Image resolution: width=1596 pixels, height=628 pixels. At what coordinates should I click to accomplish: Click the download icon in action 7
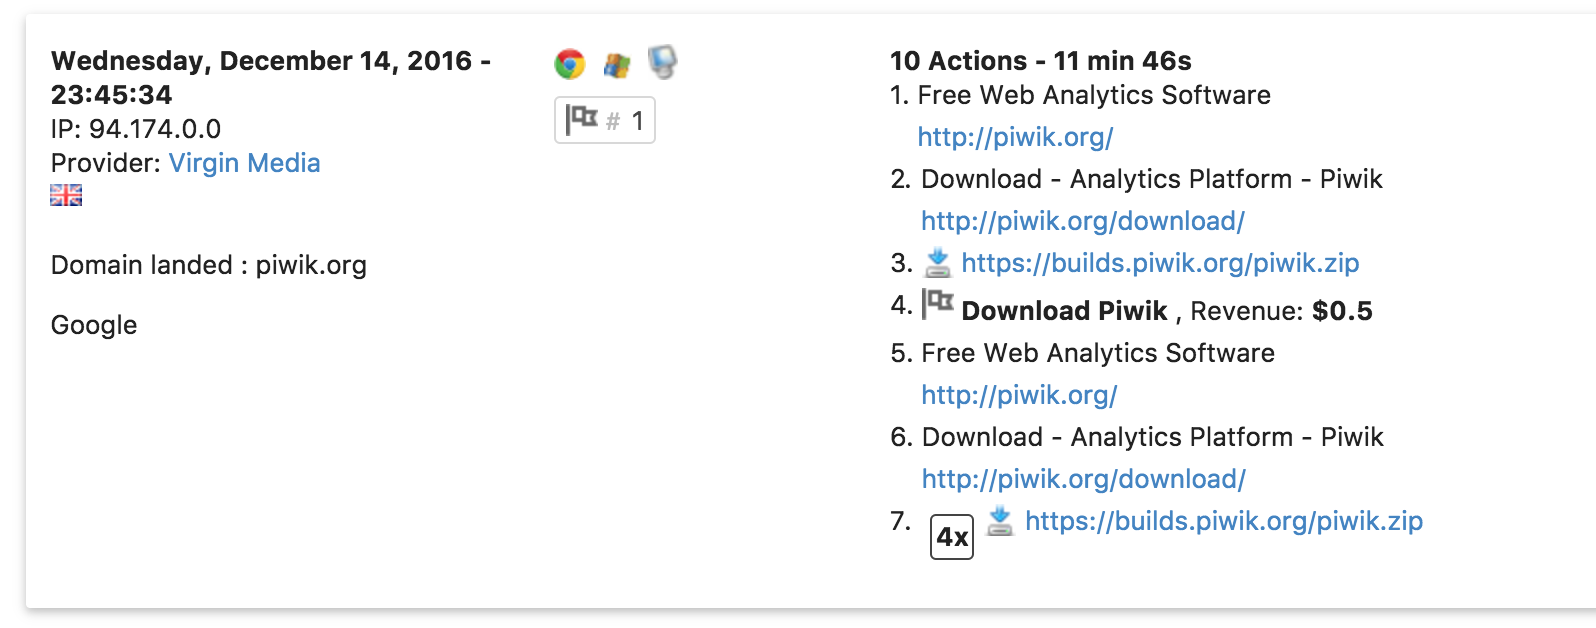[1000, 520]
